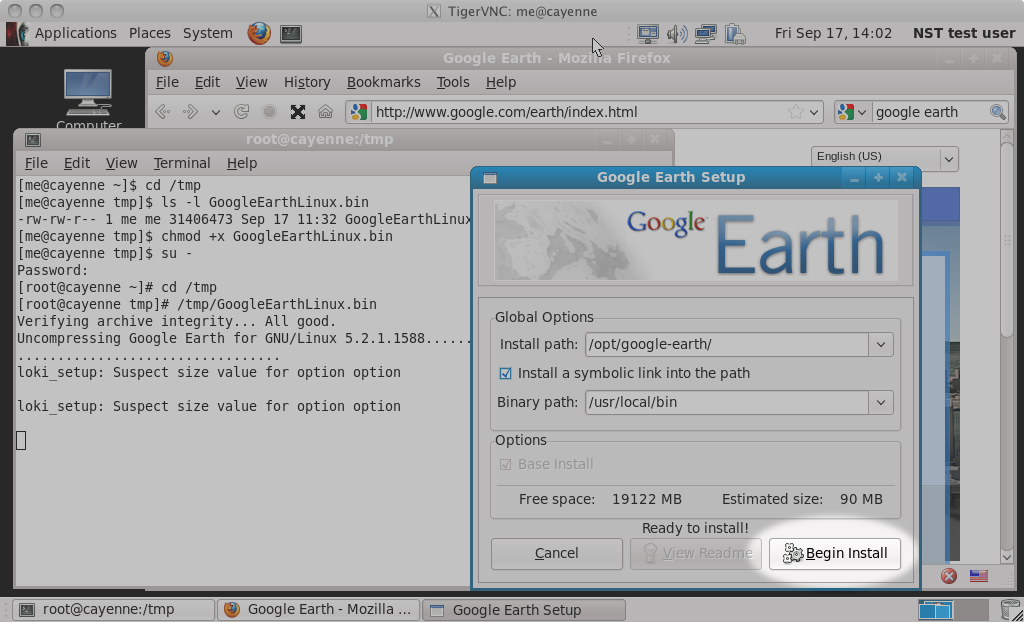1024x622 pixels.
Task: Click the workspace switcher in bottom panel
Action: [x=953, y=610]
